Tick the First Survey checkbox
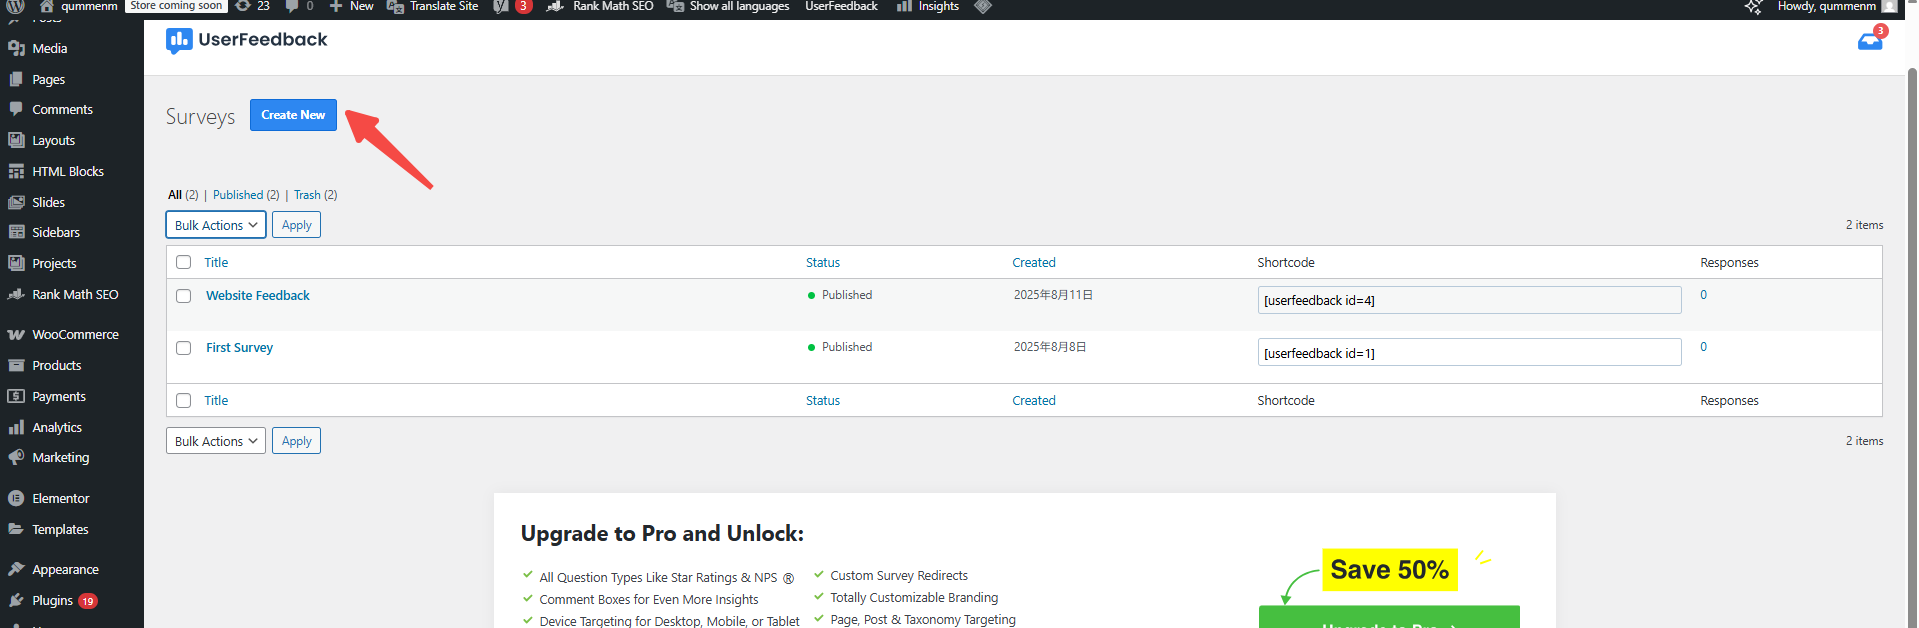 [184, 348]
